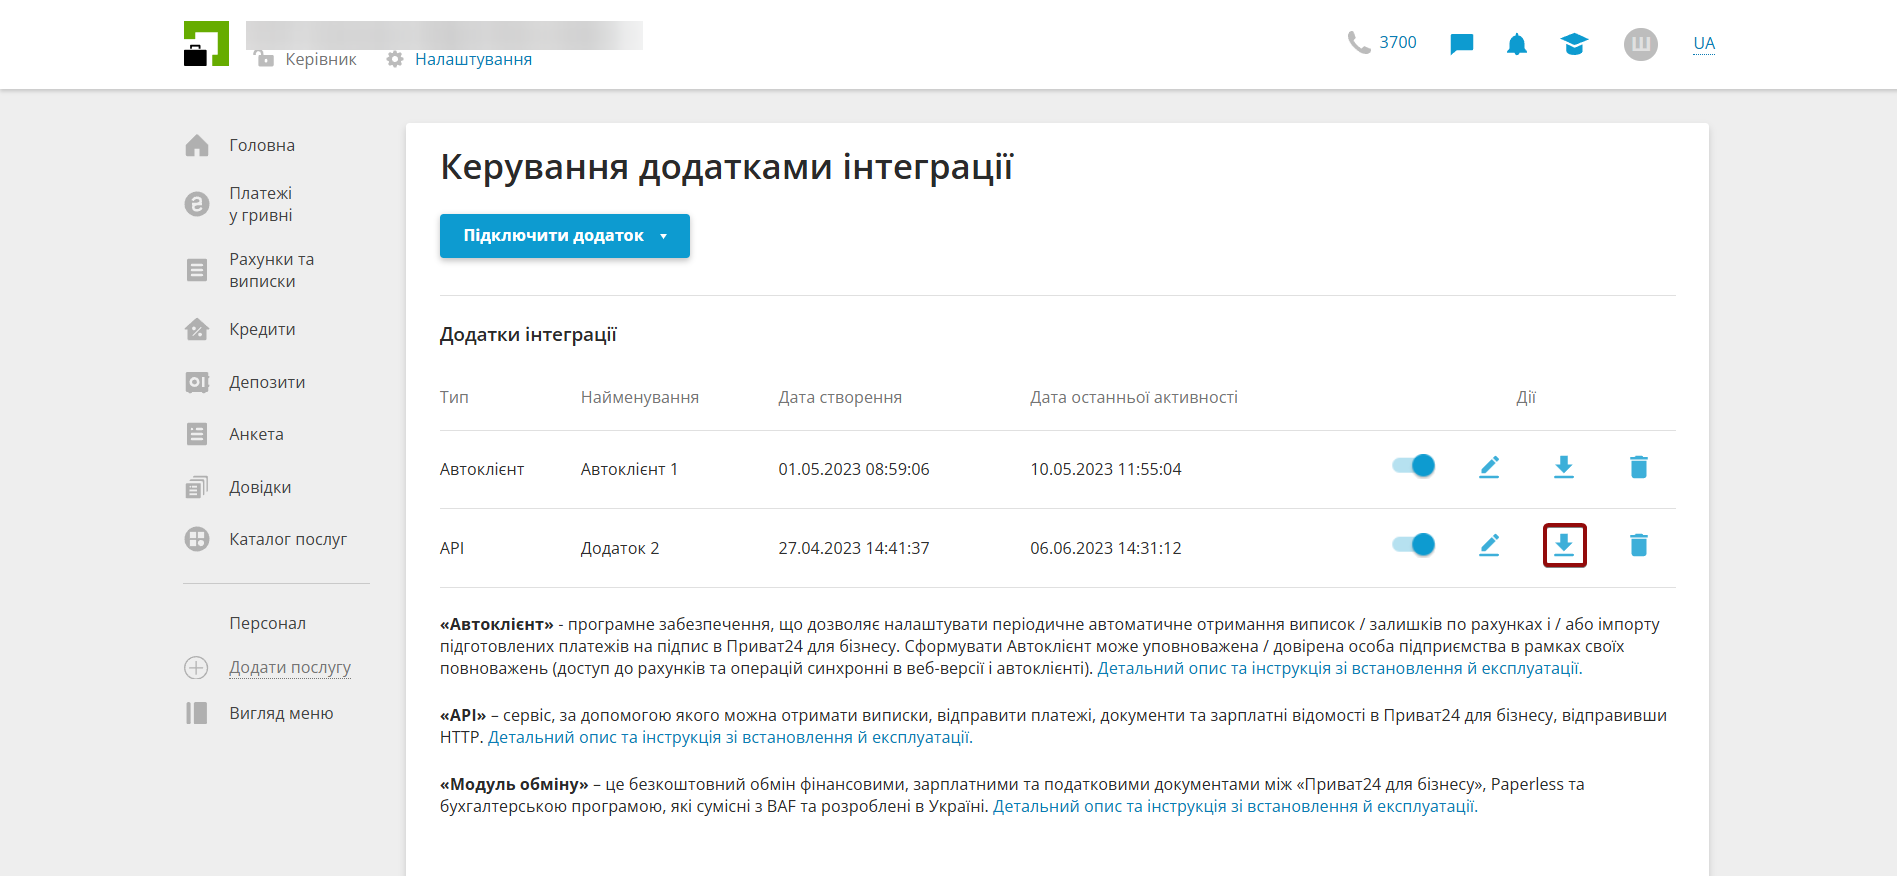Image resolution: width=1897 pixels, height=876 pixels.
Task: Expand the Підключити додаток dropdown button
Action: (565, 236)
